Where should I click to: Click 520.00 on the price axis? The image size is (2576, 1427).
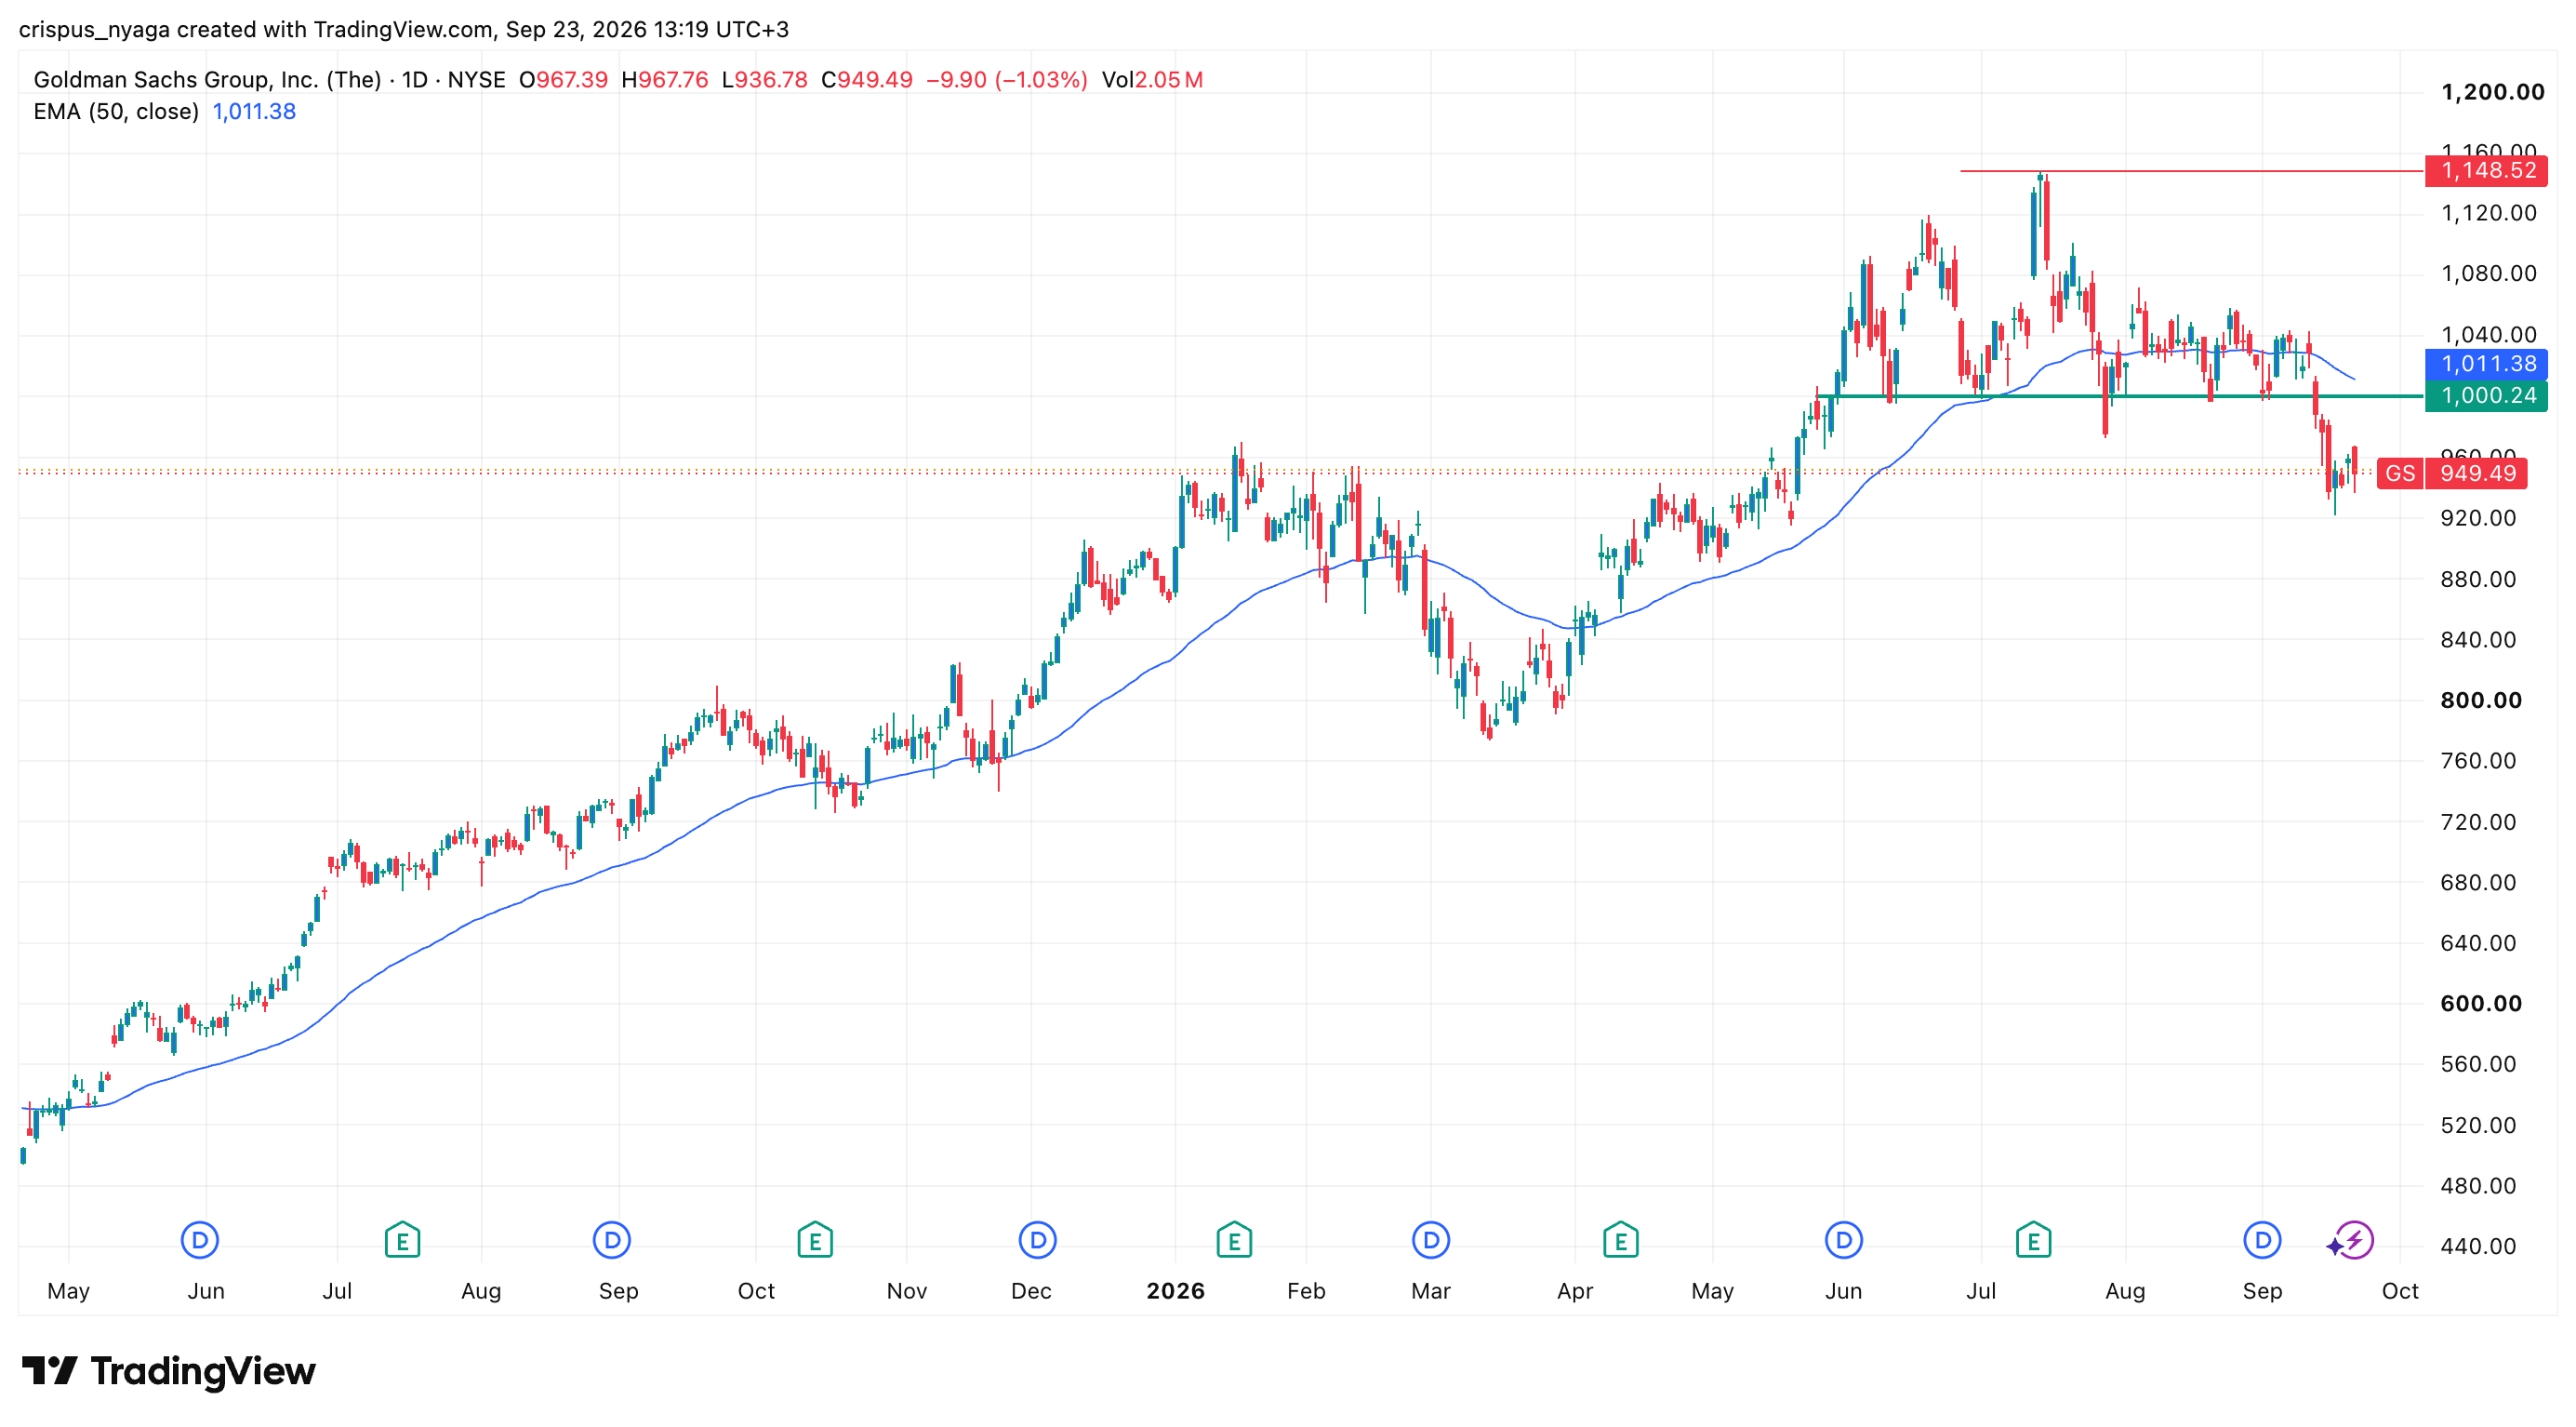click(x=2478, y=1125)
